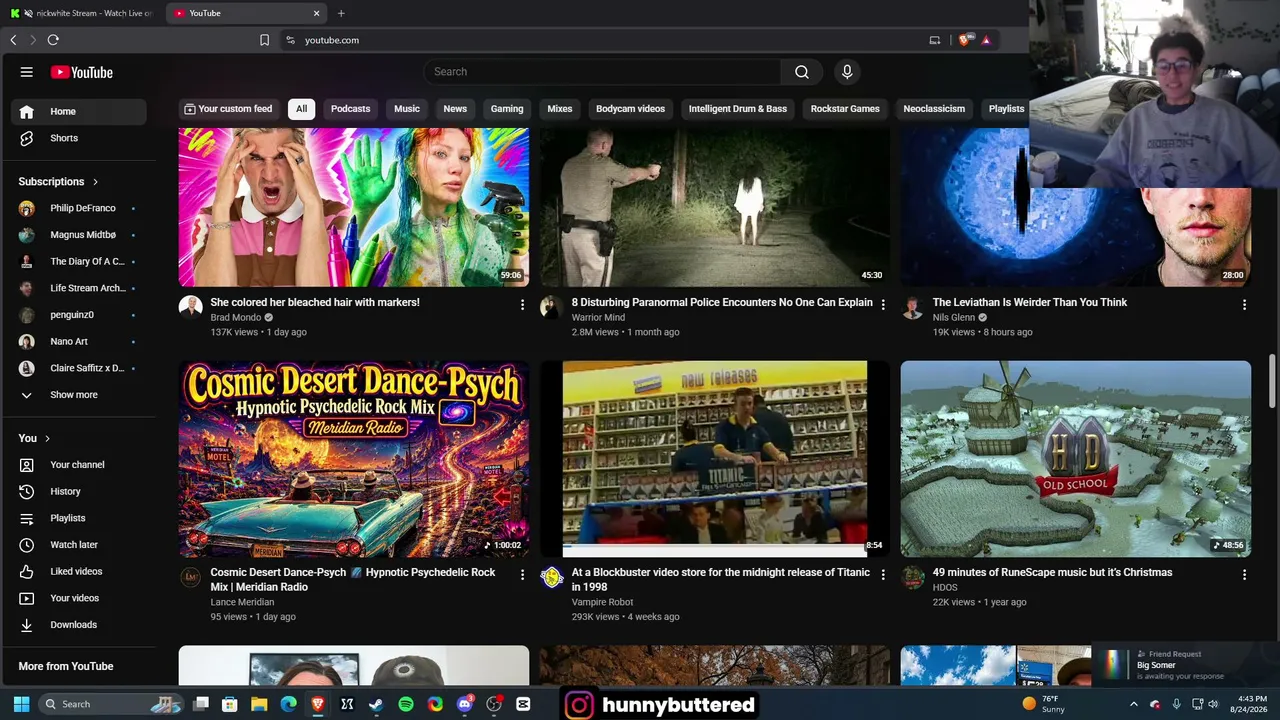Open the Philip DeFranco subscription
Image resolution: width=1280 pixels, height=720 pixels.
click(x=80, y=208)
